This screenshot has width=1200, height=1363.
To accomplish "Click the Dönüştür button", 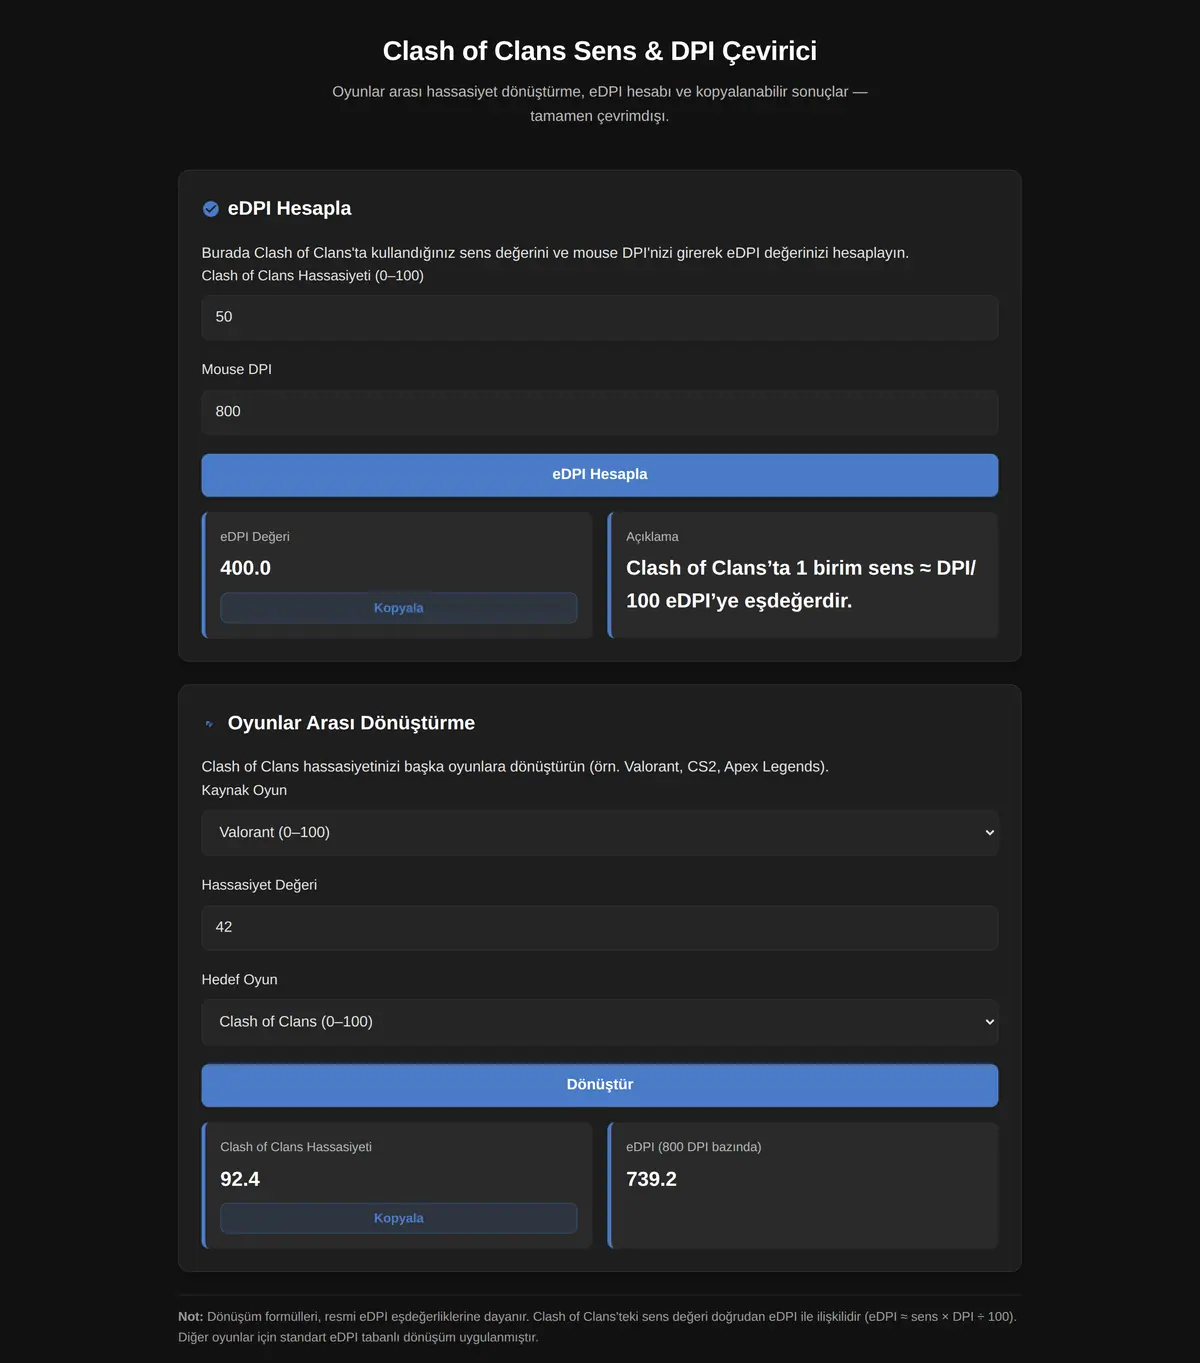I will click(x=600, y=1085).
